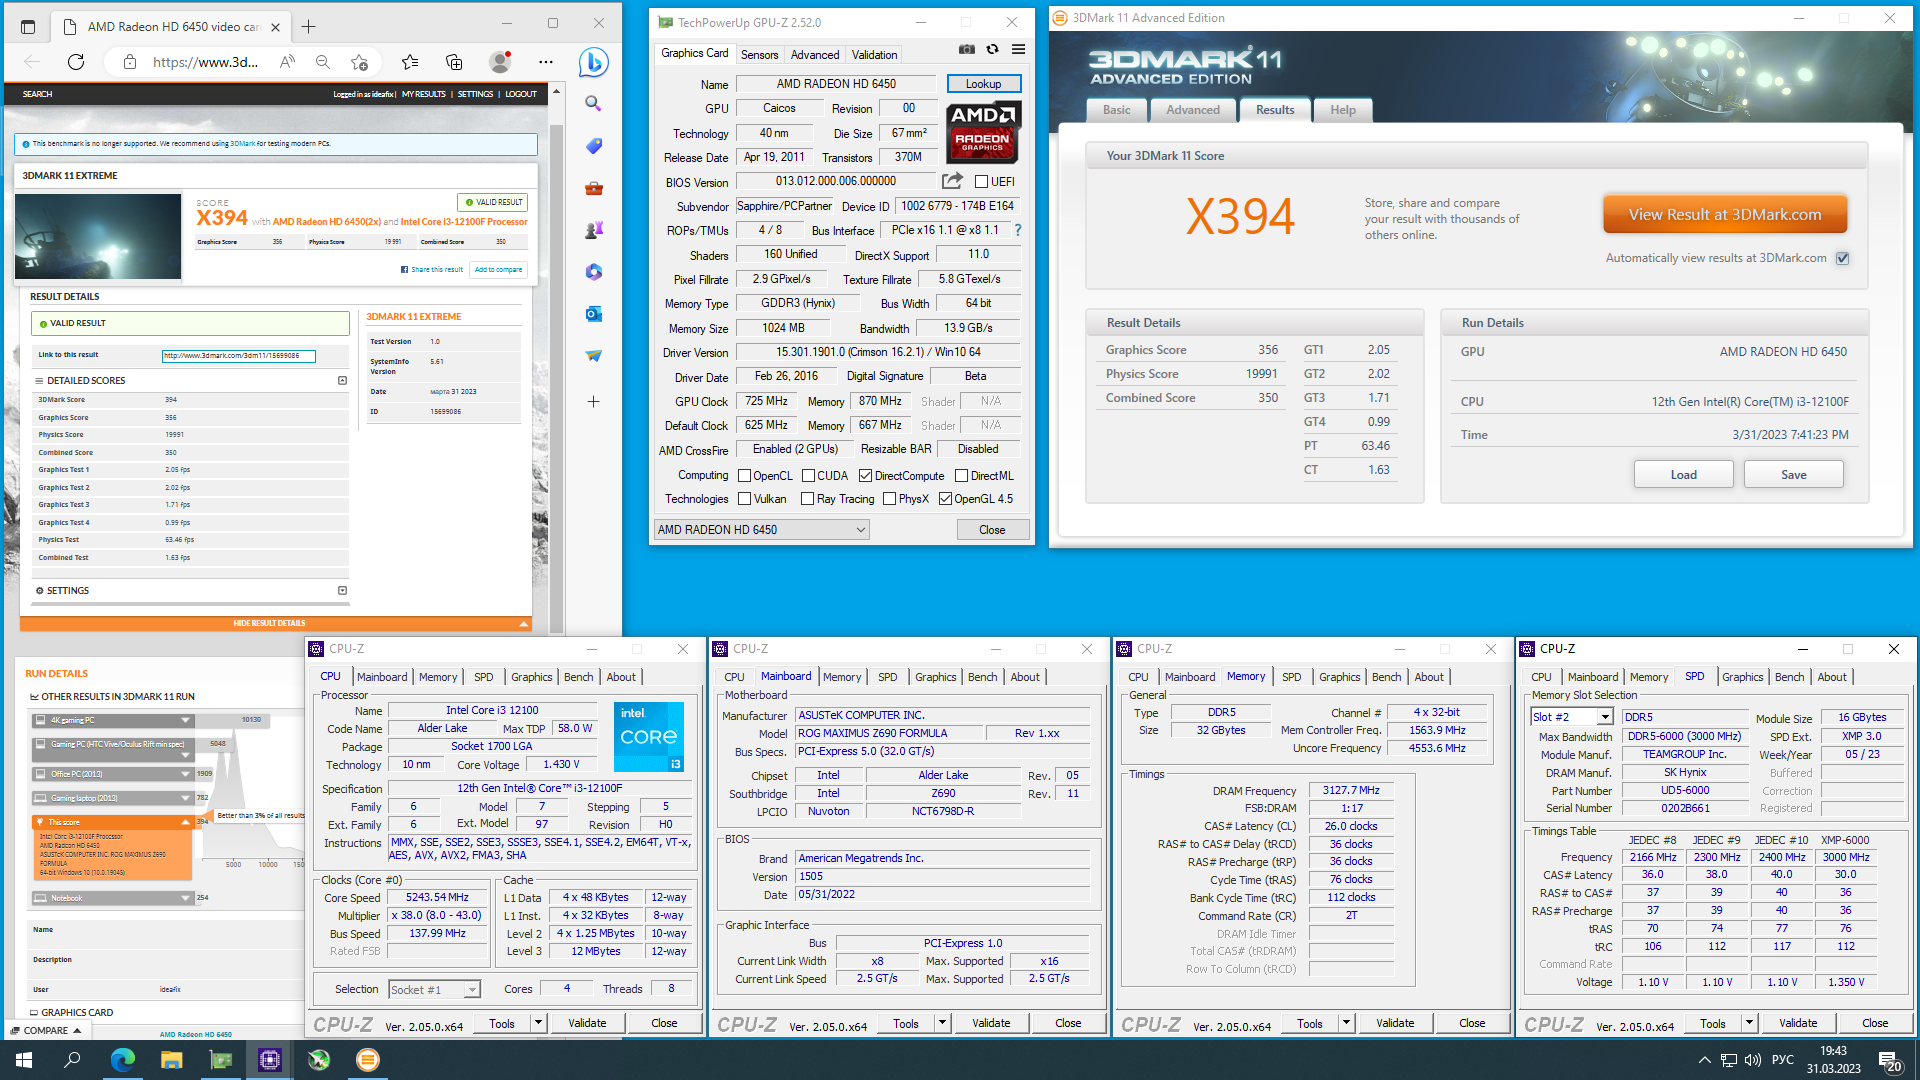Open the notification center in the system tray
The height and width of the screenshot is (1080, 1920).
(x=1889, y=1061)
